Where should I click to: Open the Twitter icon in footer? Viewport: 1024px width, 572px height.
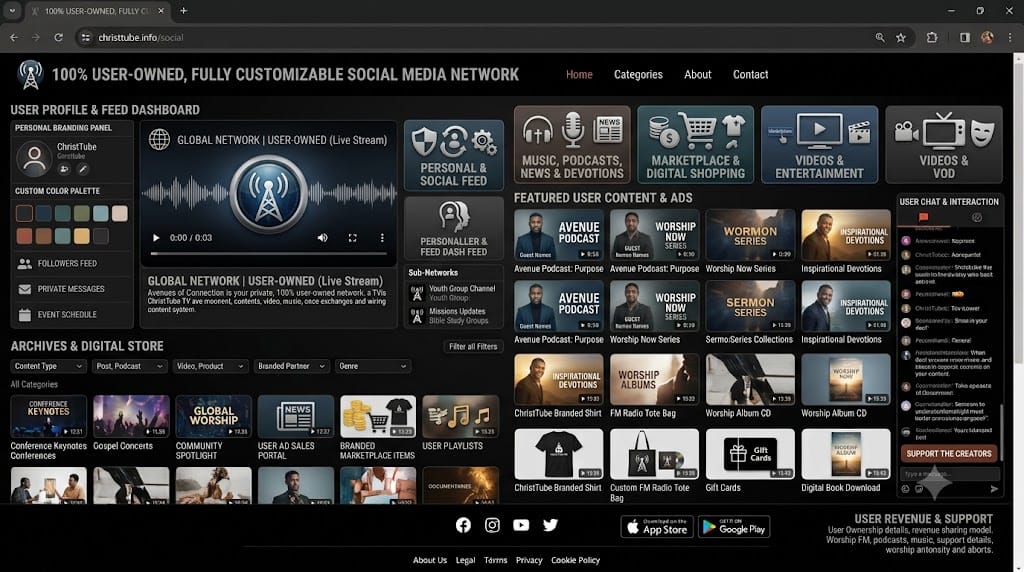(550, 525)
